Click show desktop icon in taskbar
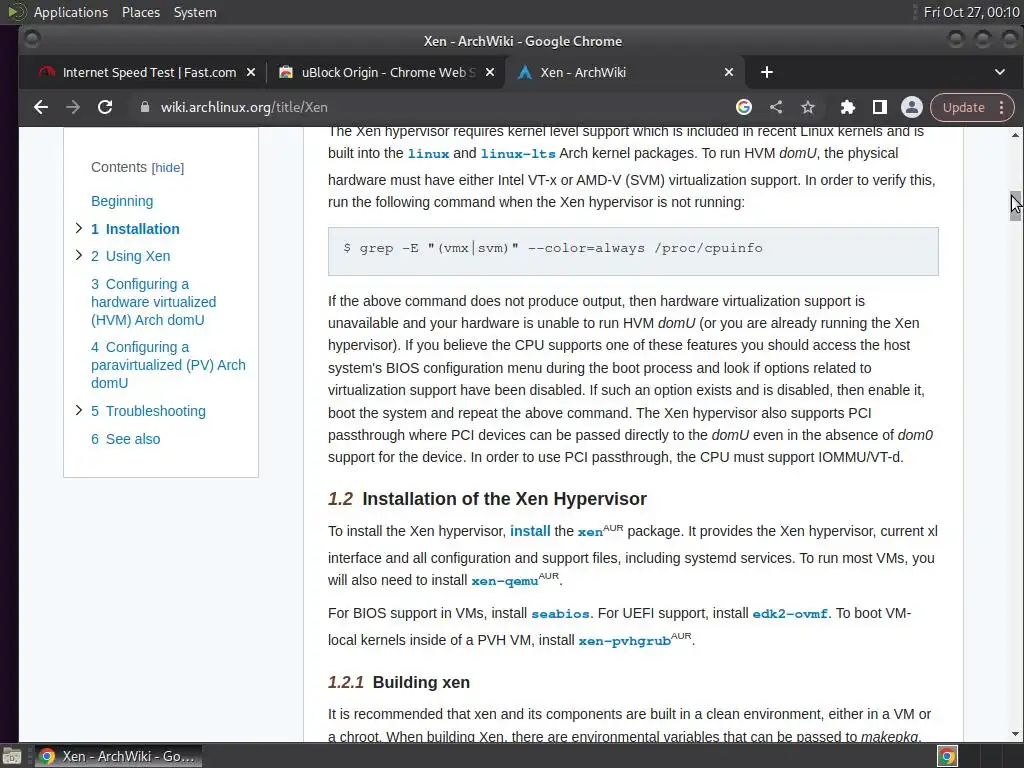The width and height of the screenshot is (1024, 768). pyautogui.click(x=12, y=756)
